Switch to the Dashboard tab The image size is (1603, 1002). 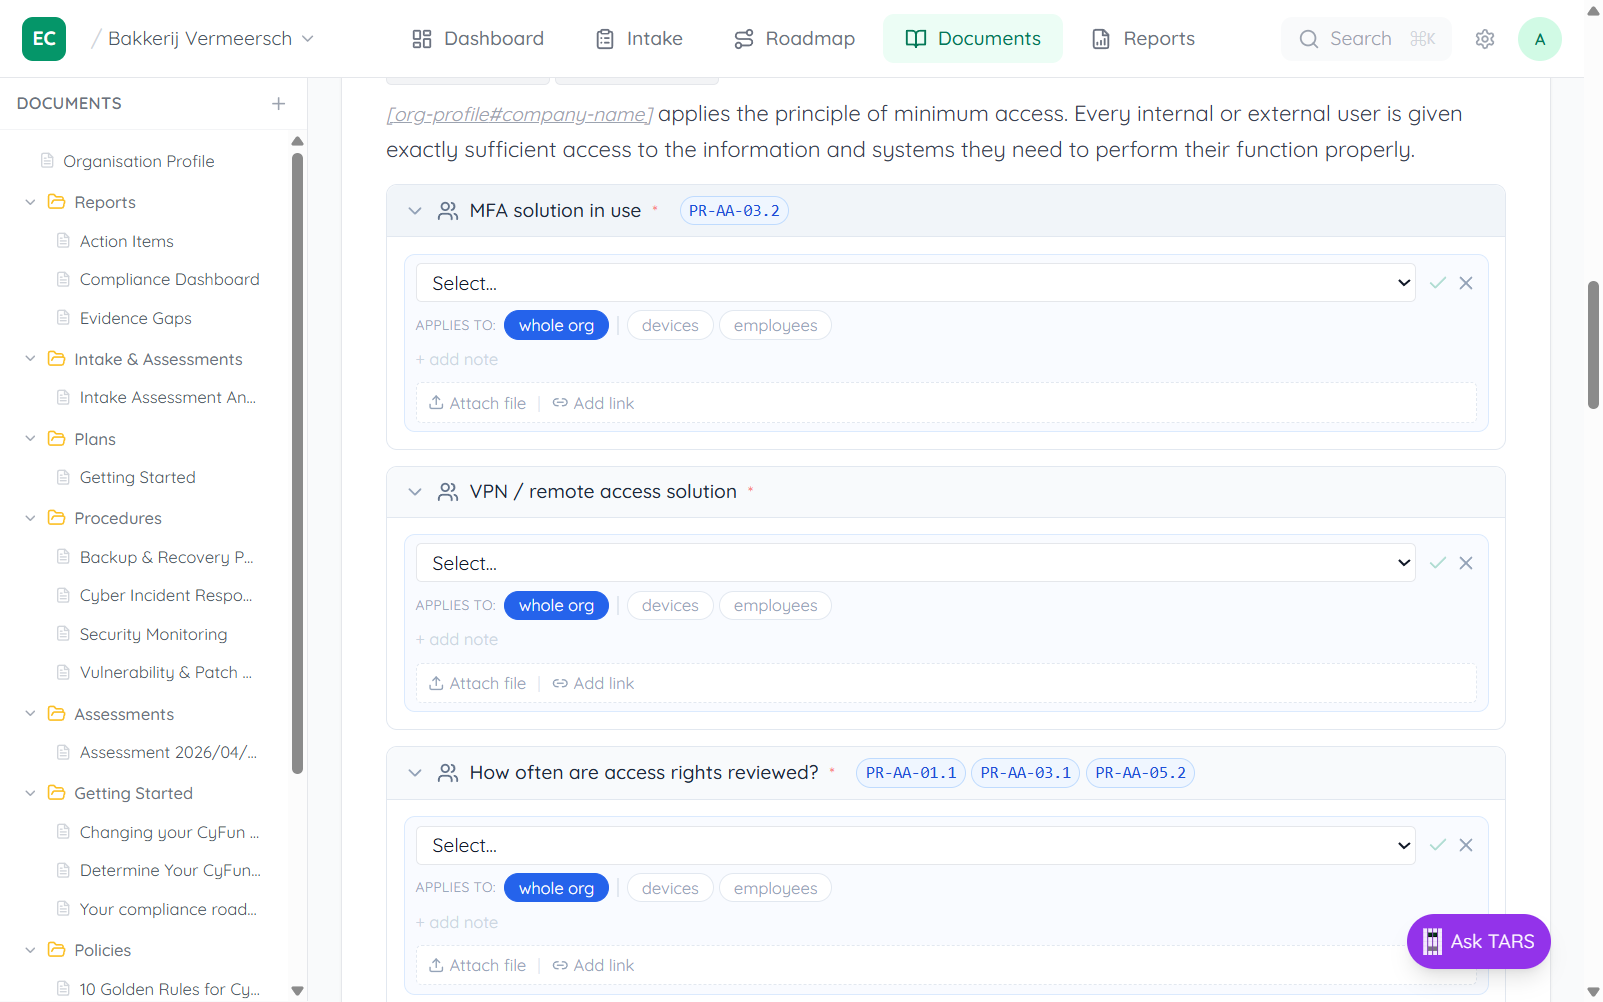pyautogui.click(x=478, y=38)
